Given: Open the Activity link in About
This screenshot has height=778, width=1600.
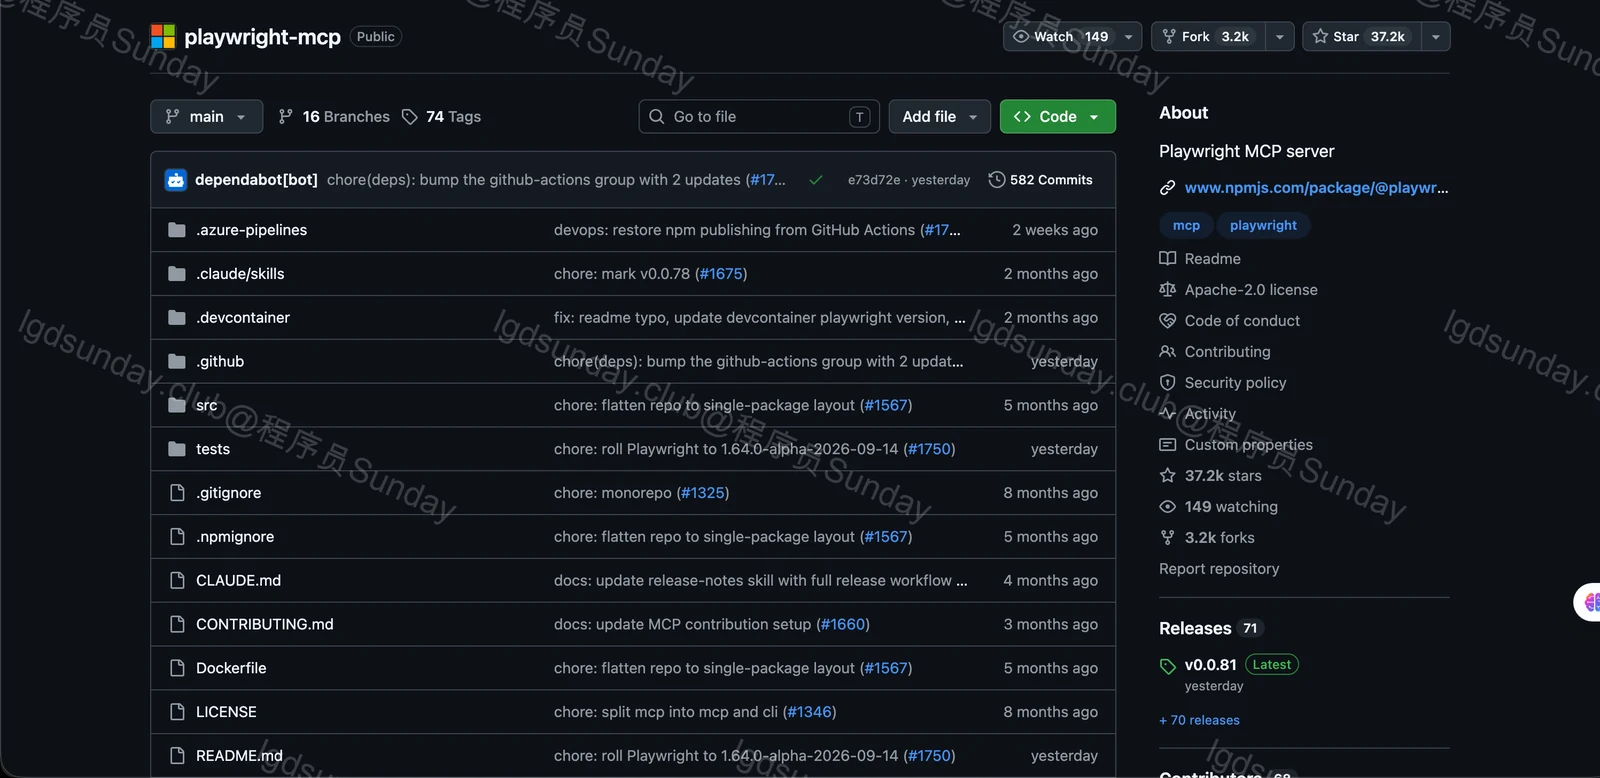Looking at the screenshot, I should [x=1210, y=414].
